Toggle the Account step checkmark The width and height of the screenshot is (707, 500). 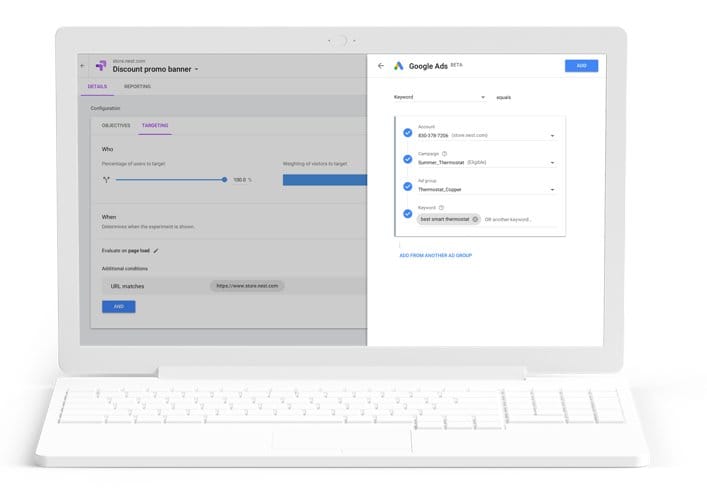(407, 132)
